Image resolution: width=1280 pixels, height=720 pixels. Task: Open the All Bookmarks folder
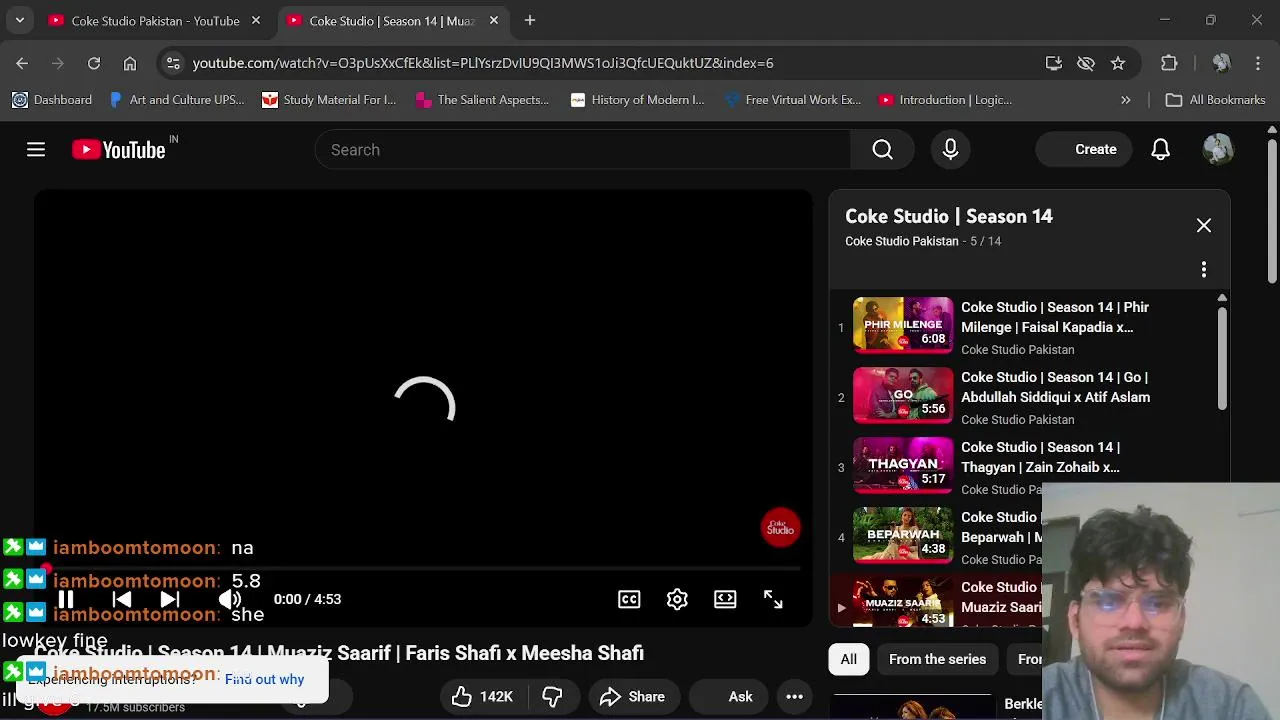1216,100
